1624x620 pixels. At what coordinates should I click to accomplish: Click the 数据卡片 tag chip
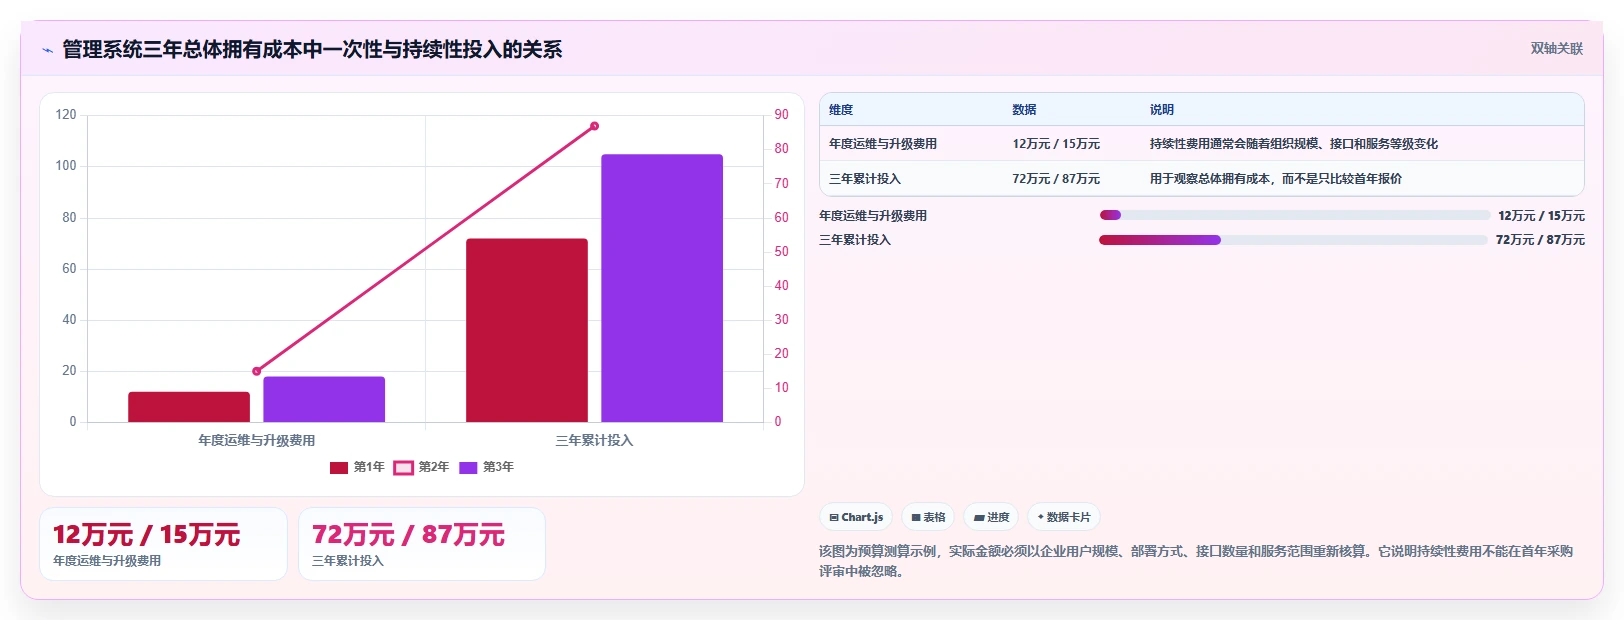tap(1064, 517)
